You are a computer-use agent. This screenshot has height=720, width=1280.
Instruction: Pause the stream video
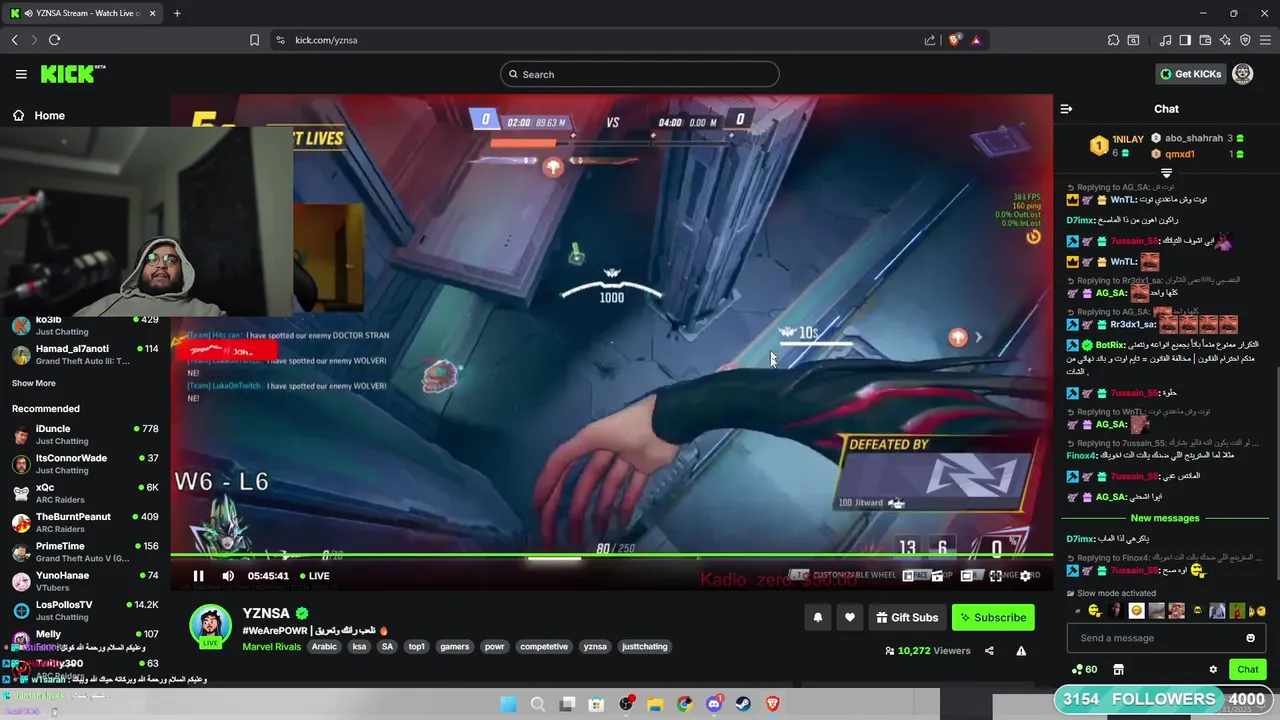click(198, 576)
